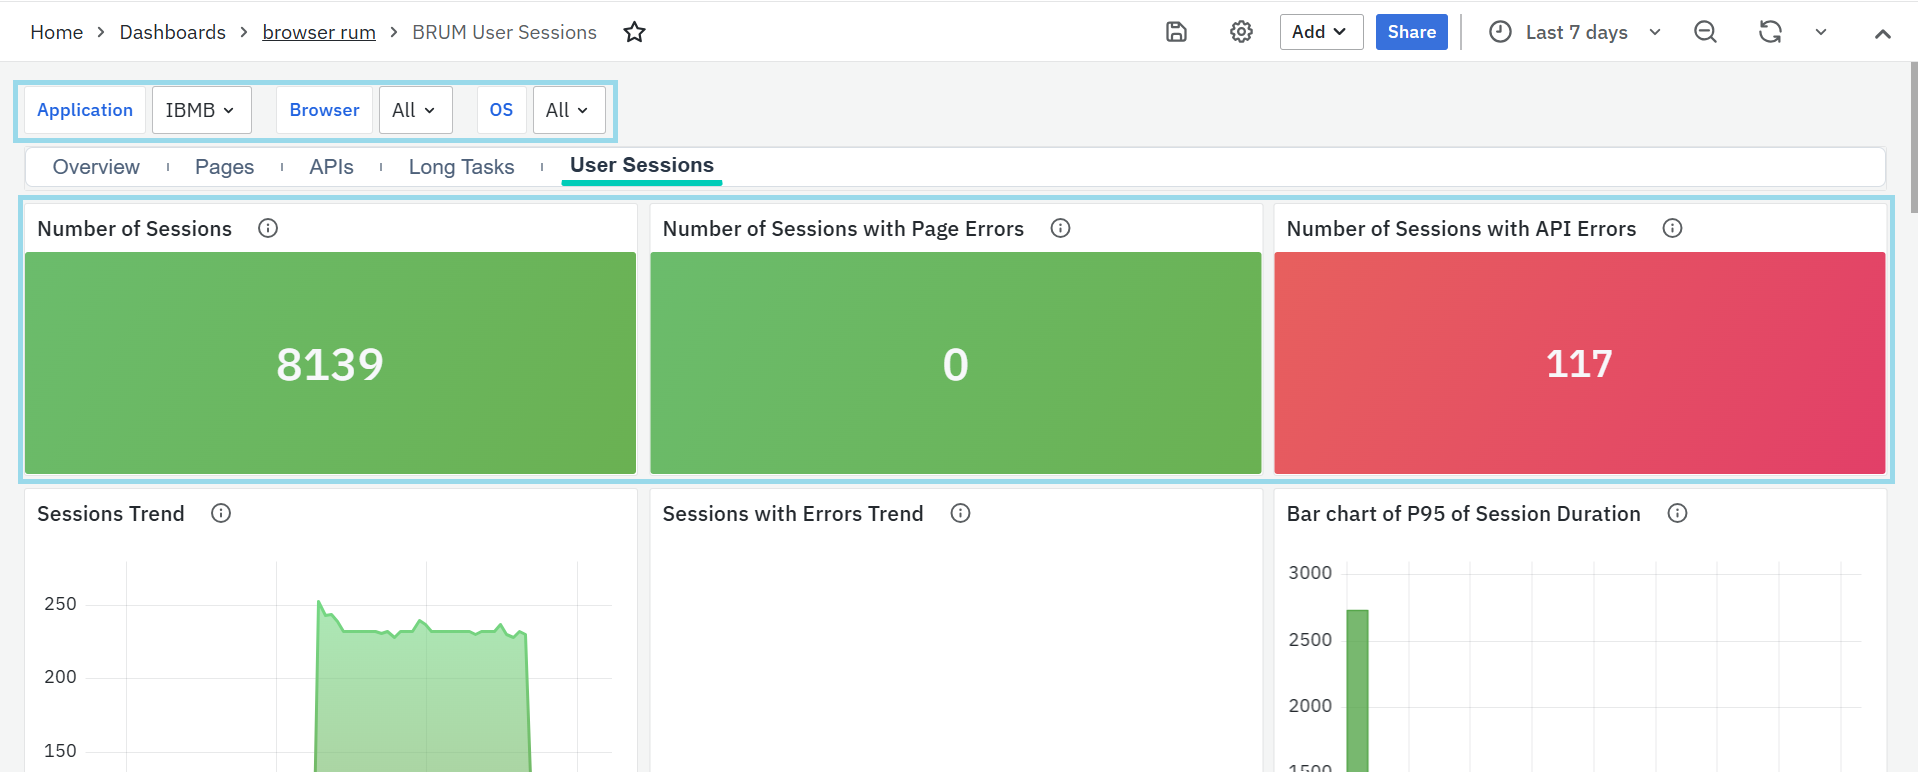This screenshot has width=1918, height=772.
Task: Show info for Sessions with API Errors
Action: point(1672,228)
